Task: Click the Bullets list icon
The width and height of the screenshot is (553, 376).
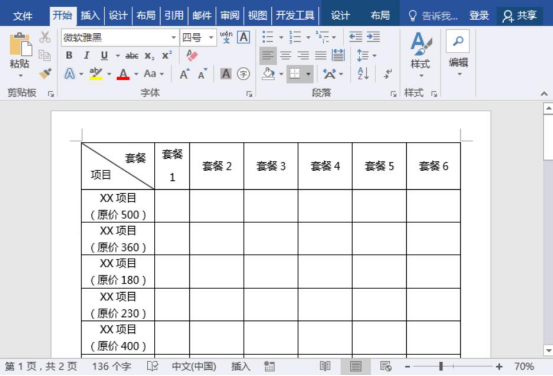Action: [268, 37]
